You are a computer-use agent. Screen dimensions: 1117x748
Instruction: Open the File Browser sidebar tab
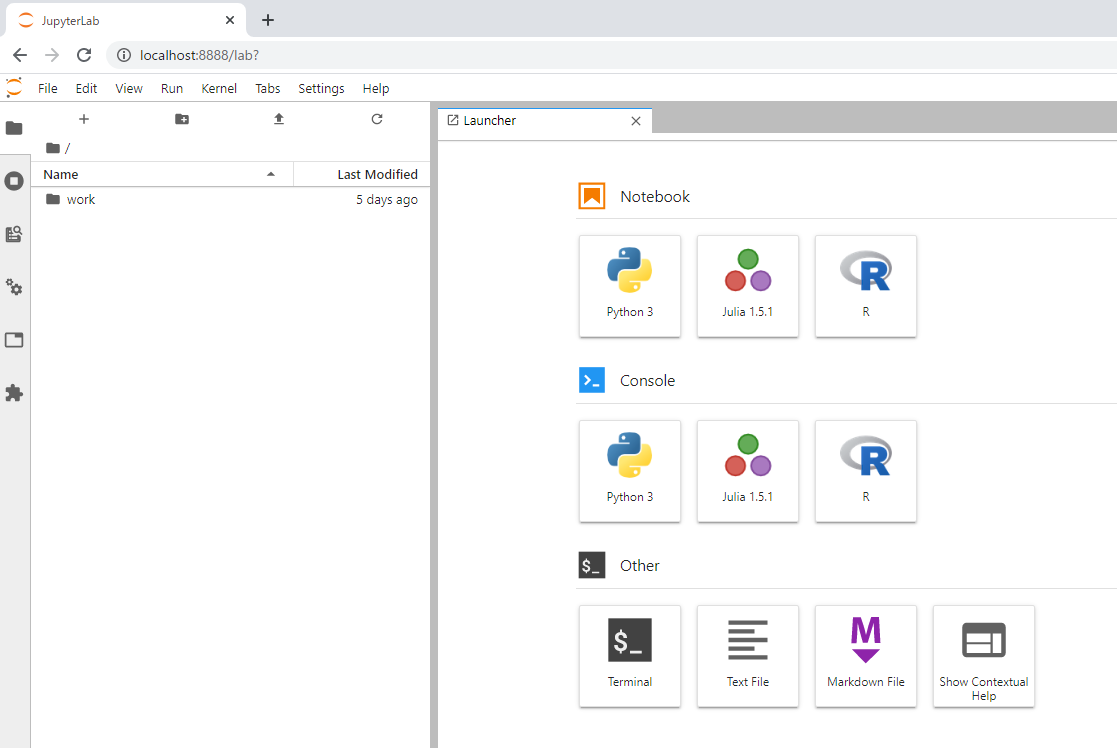(x=14, y=128)
